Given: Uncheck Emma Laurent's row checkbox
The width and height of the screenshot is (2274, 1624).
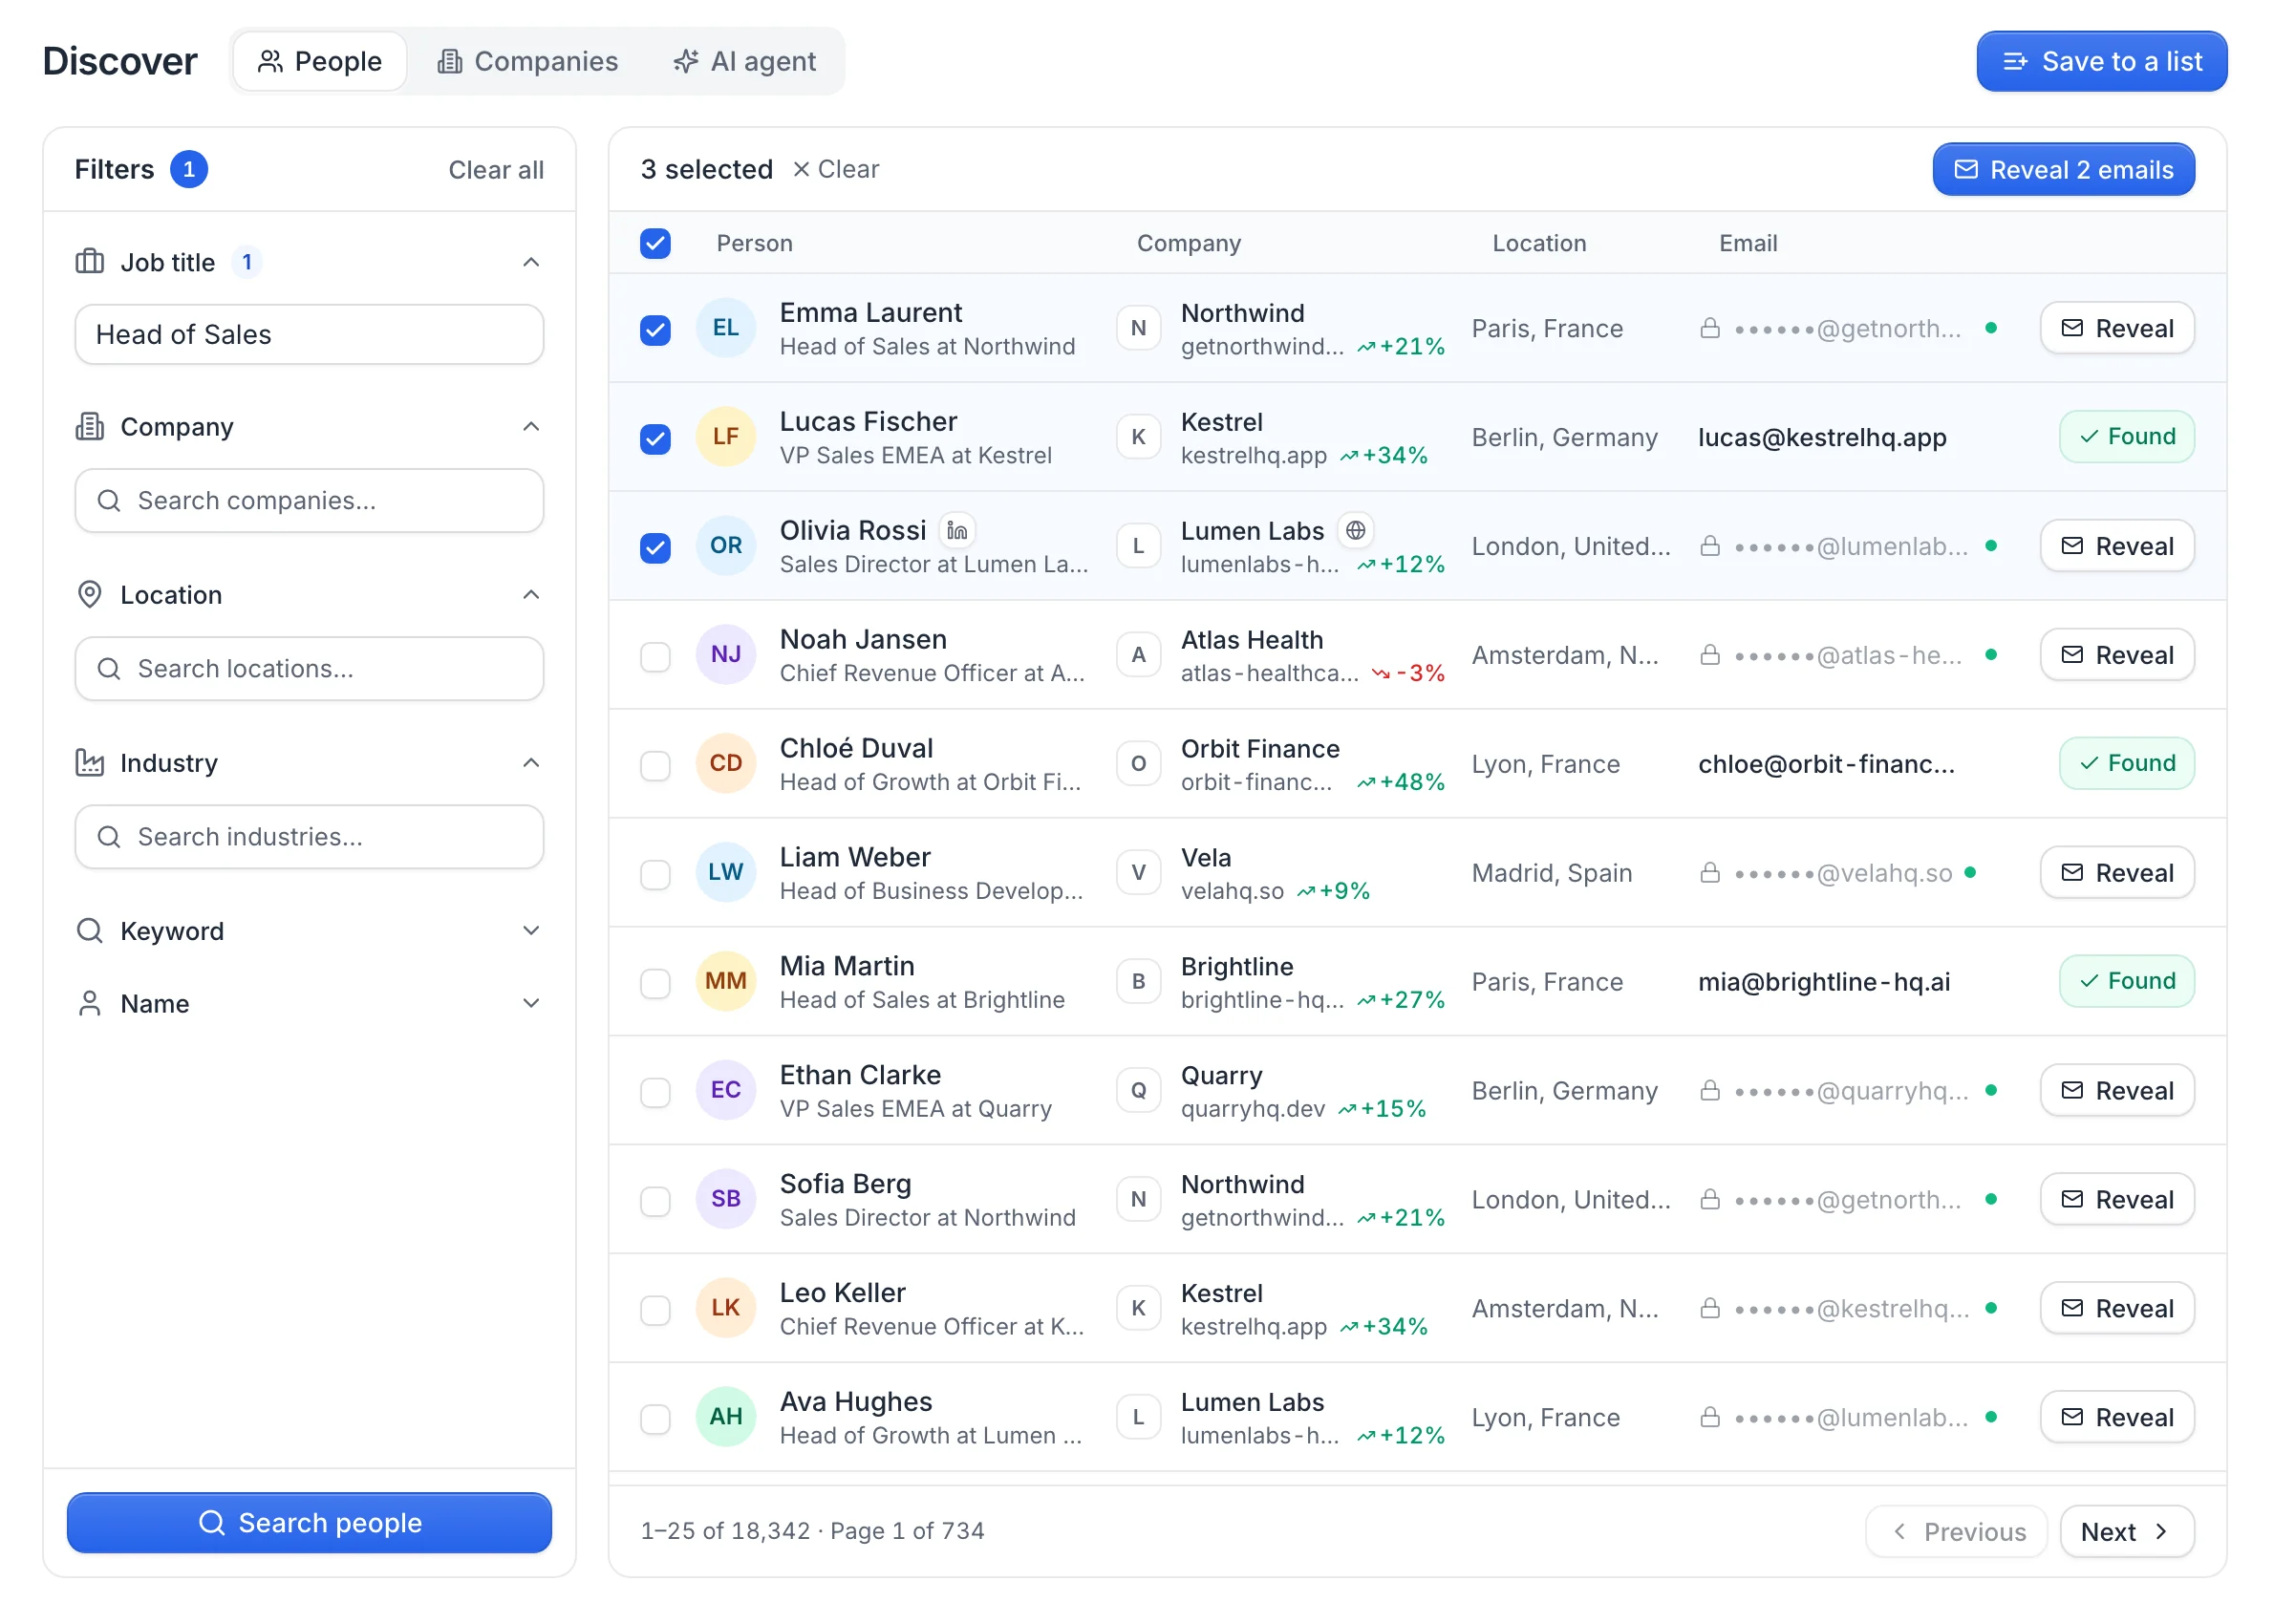Looking at the screenshot, I should click(655, 329).
